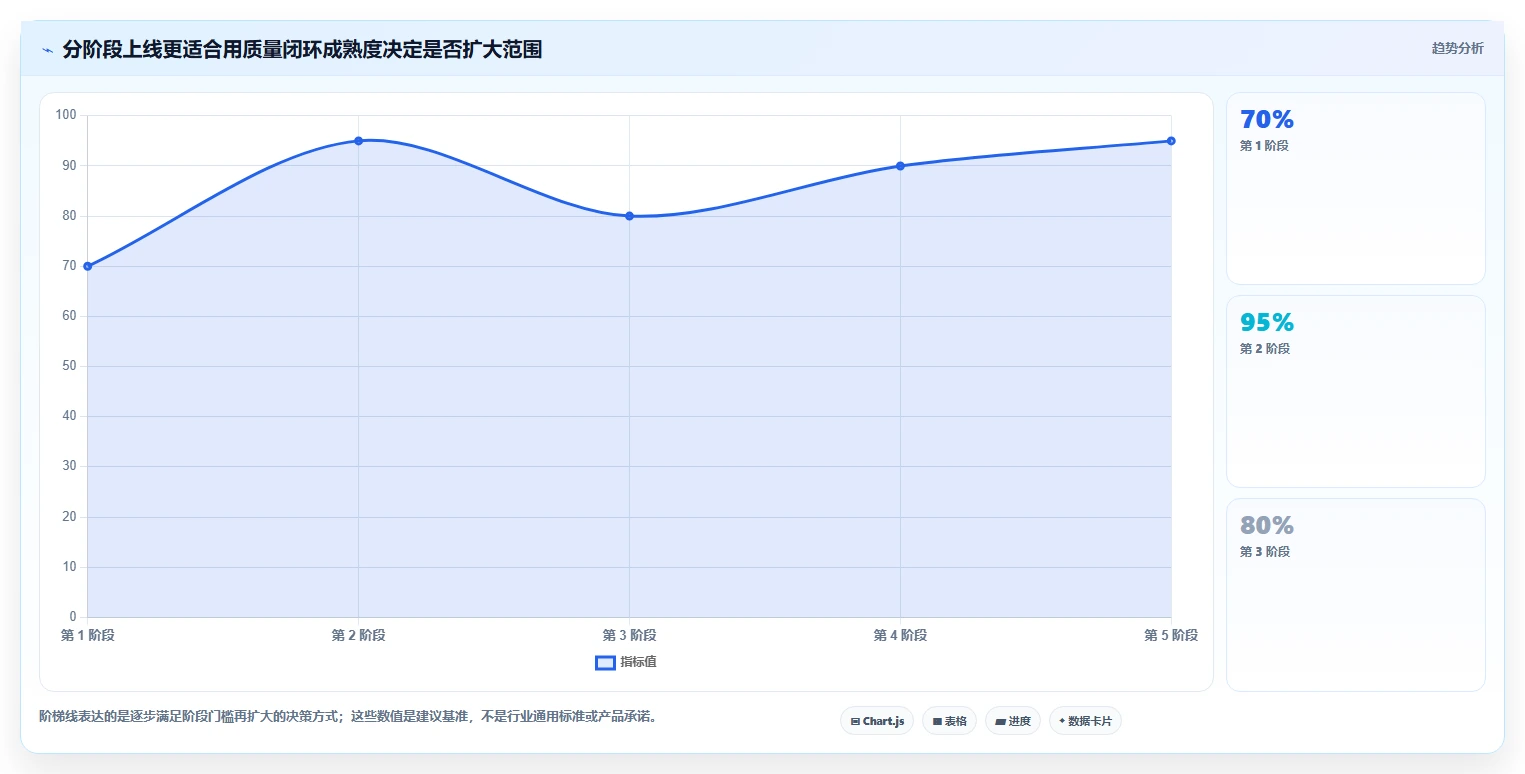
Task: Click the 指标值 legend label text
Action: [x=638, y=662]
